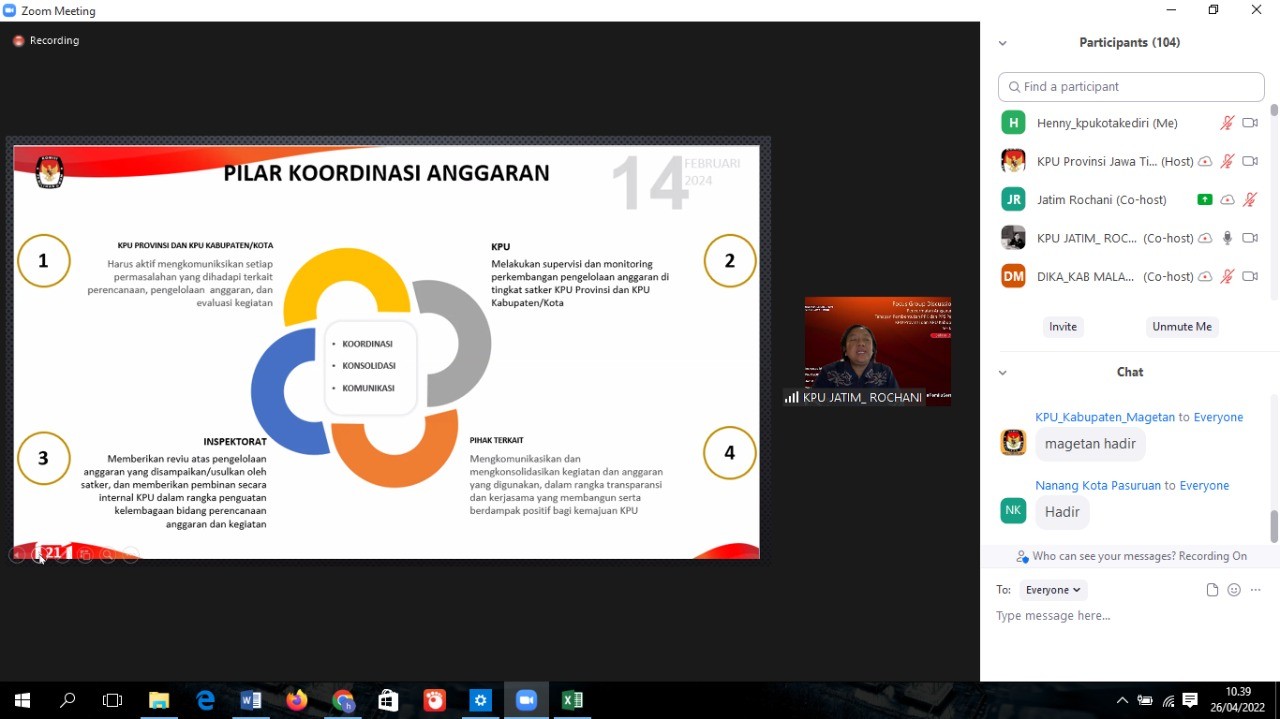Click cloud recording icon beside DIKA_KAB MALA
Image resolution: width=1280 pixels, height=719 pixels.
[x=1205, y=277]
